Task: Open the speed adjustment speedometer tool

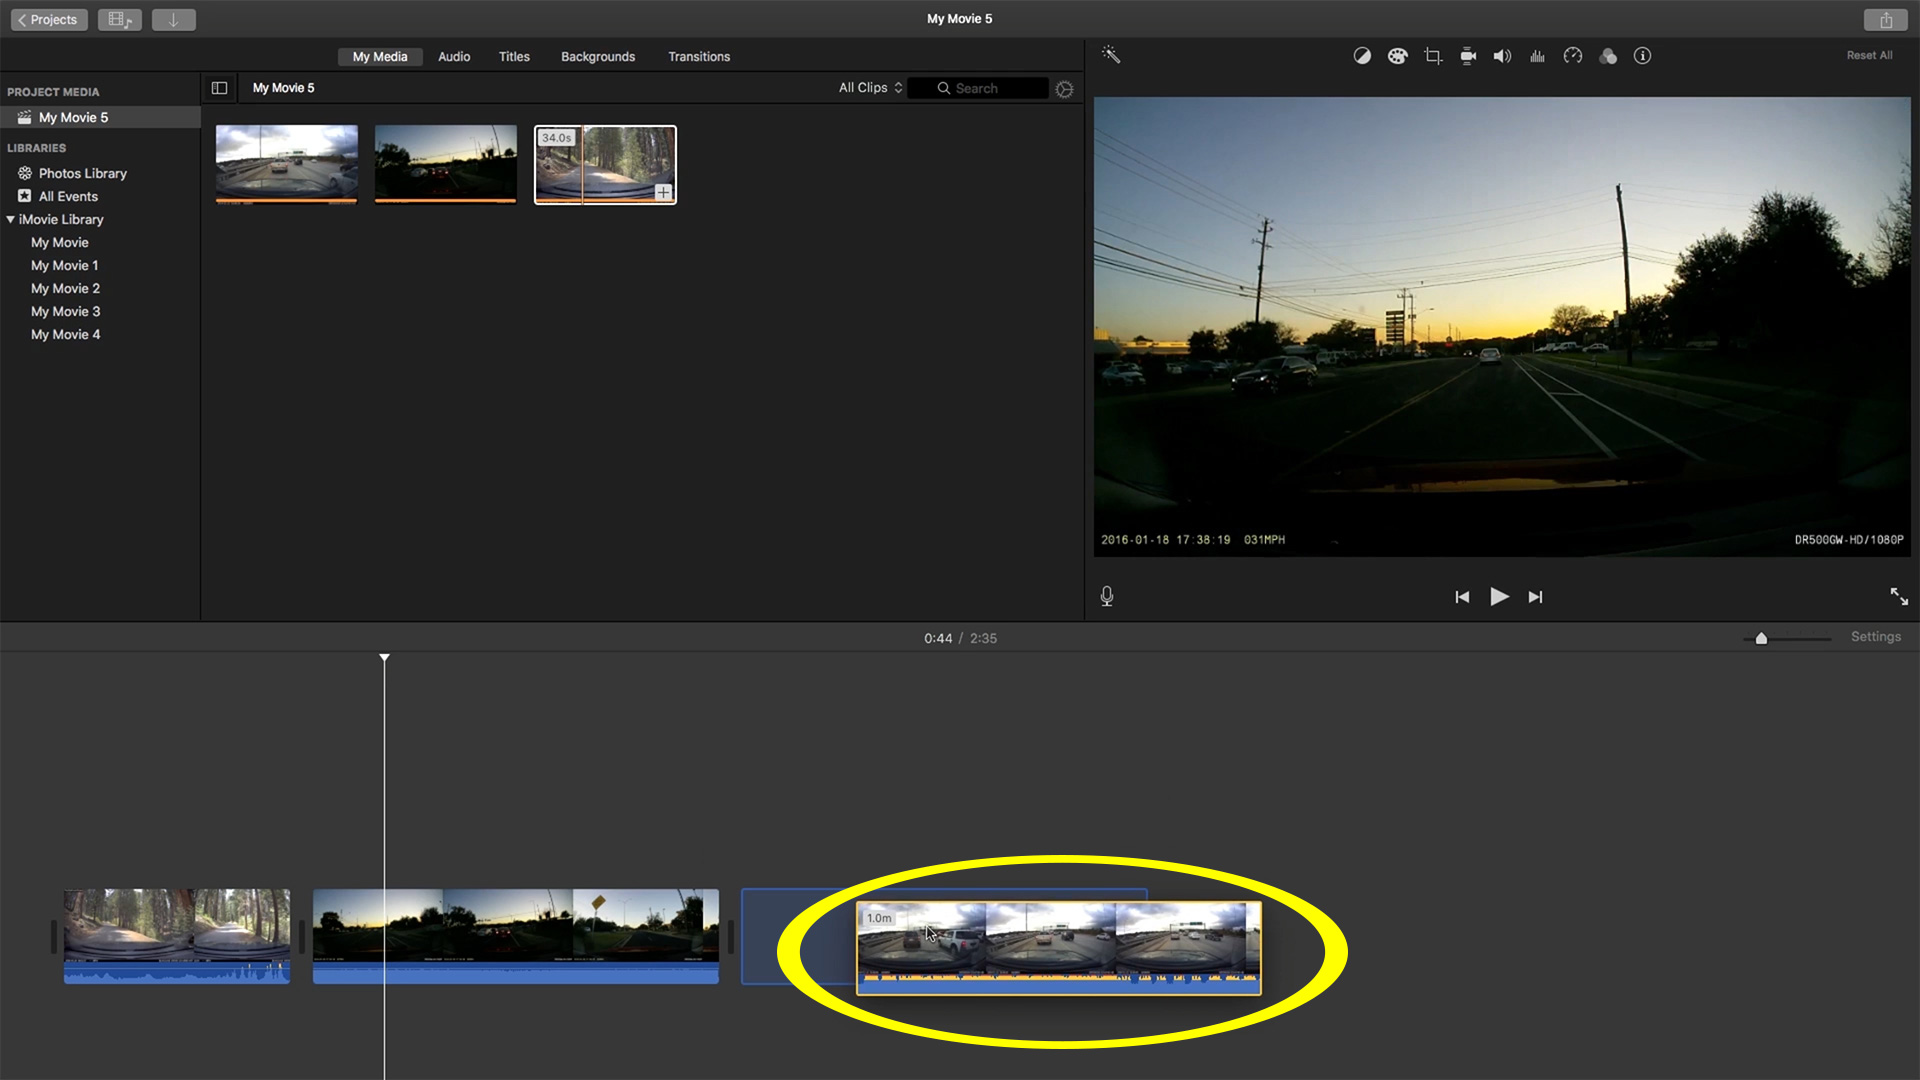Action: coord(1573,56)
